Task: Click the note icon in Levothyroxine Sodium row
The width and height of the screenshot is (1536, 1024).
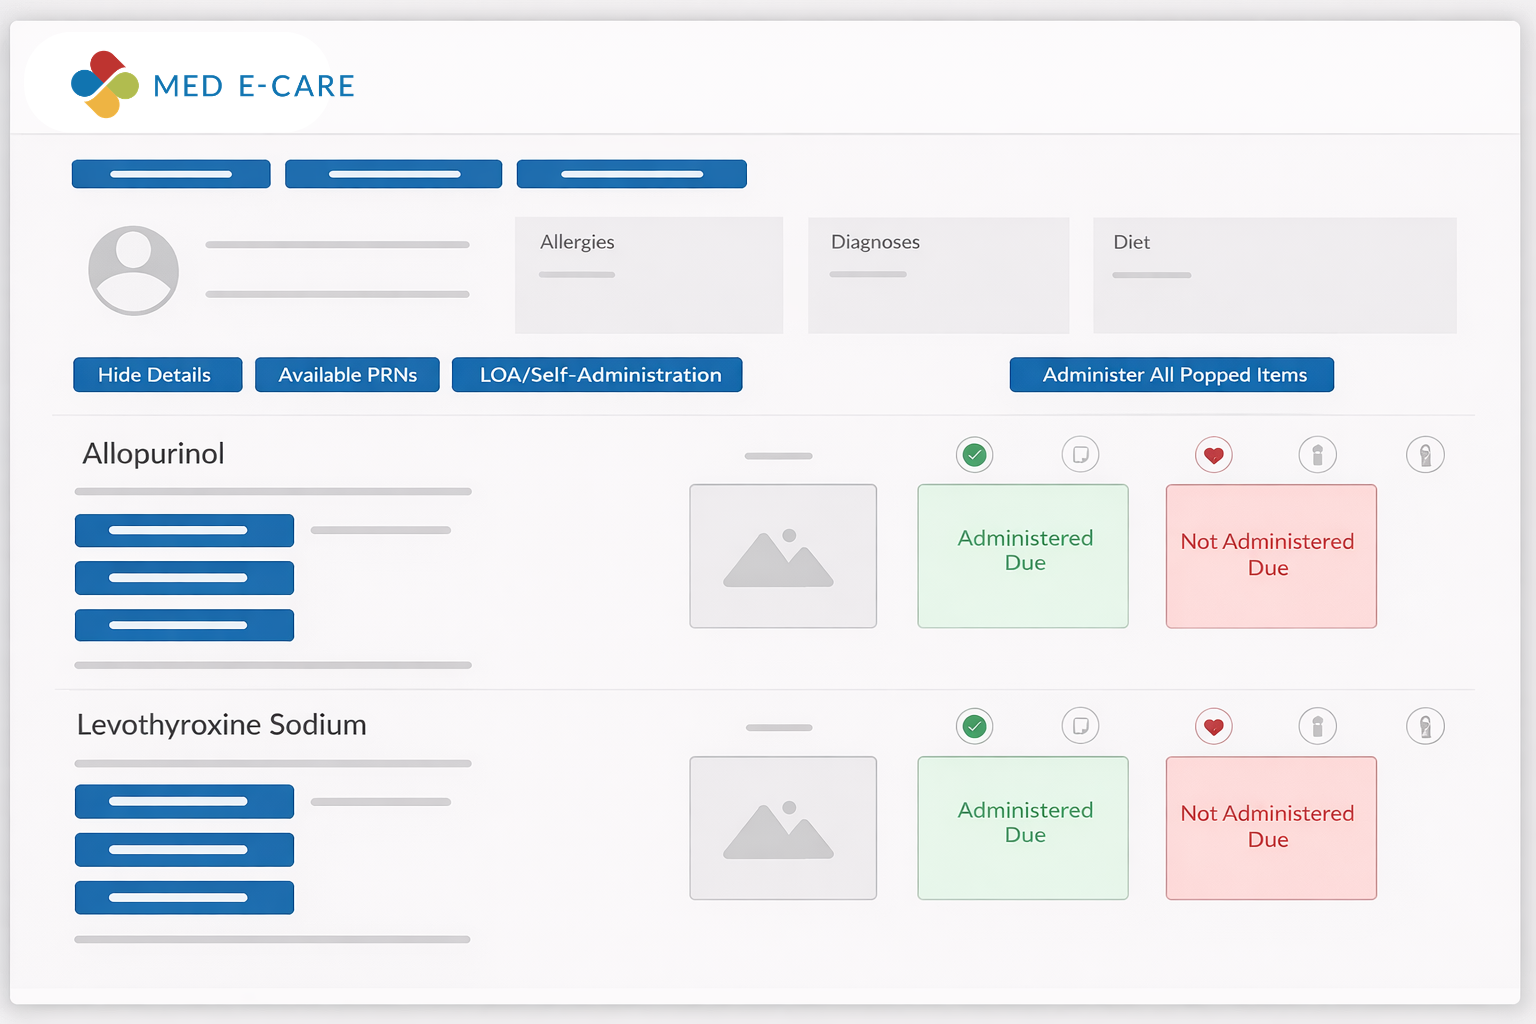Action: (x=1080, y=726)
